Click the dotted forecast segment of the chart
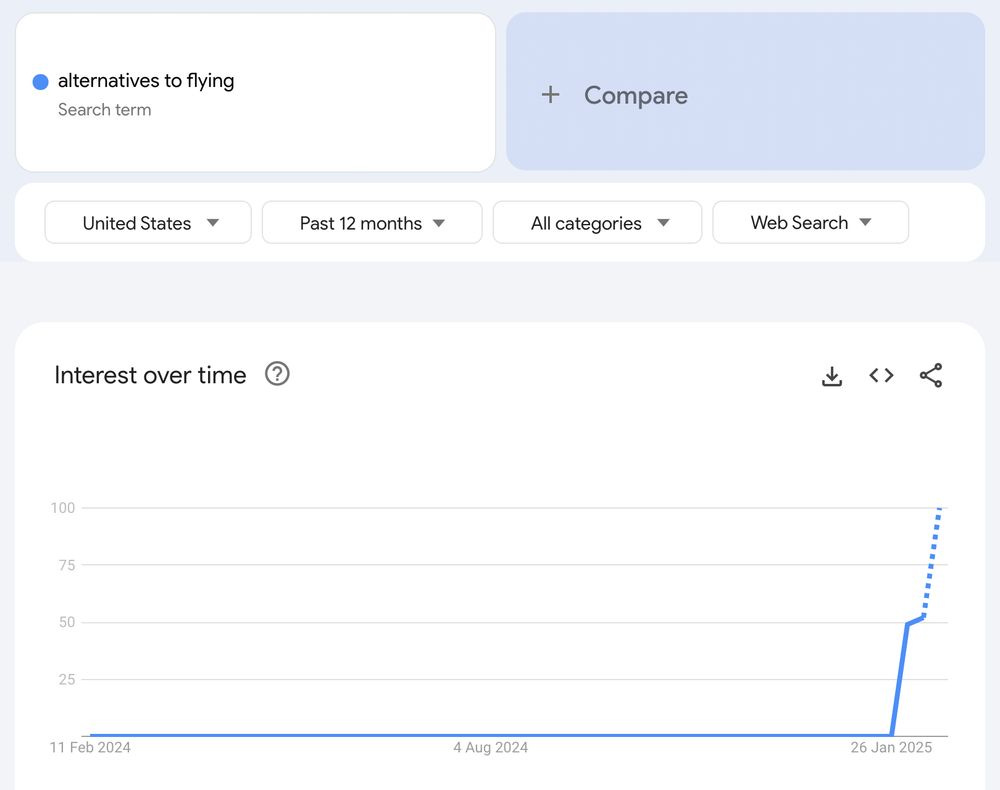The height and width of the screenshot is (790, 1000). 932,560
